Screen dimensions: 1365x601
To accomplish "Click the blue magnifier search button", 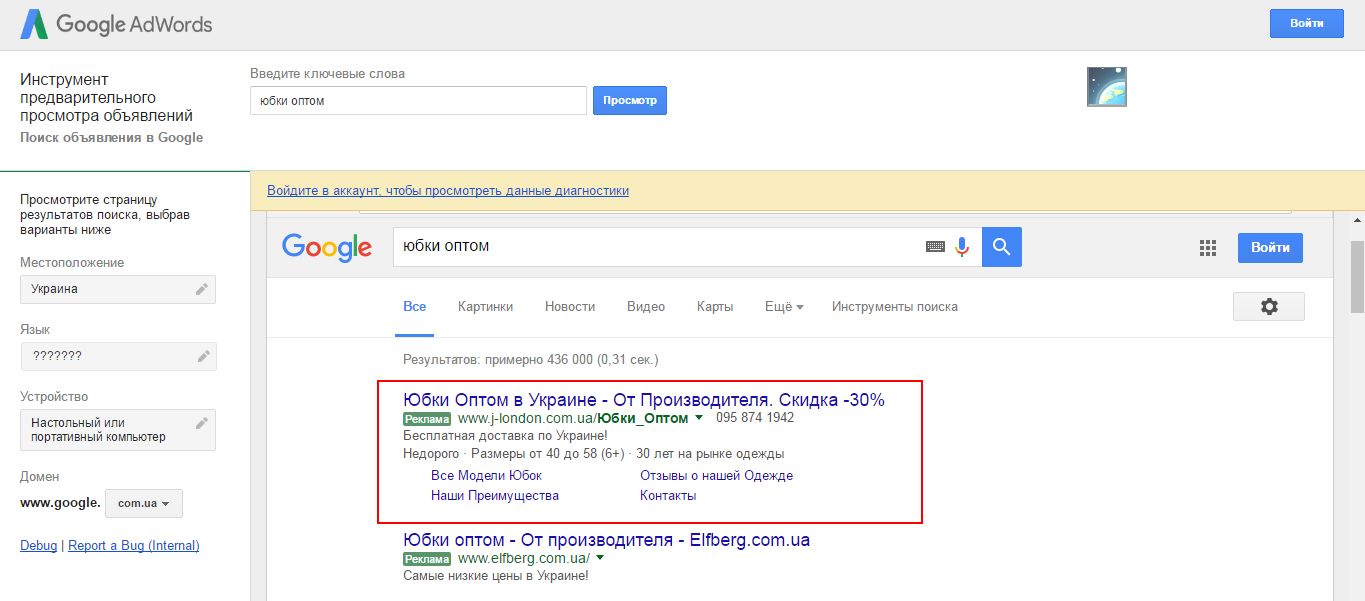I will coord(1002,246).
